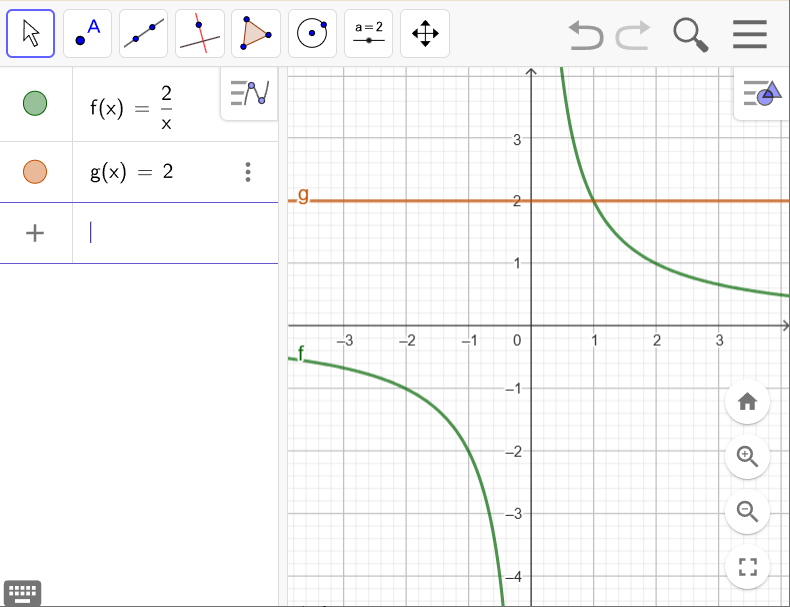Viewport: 790px width, 607px height.
Task: Select the Move arrow tool
Action: point(31,34)
